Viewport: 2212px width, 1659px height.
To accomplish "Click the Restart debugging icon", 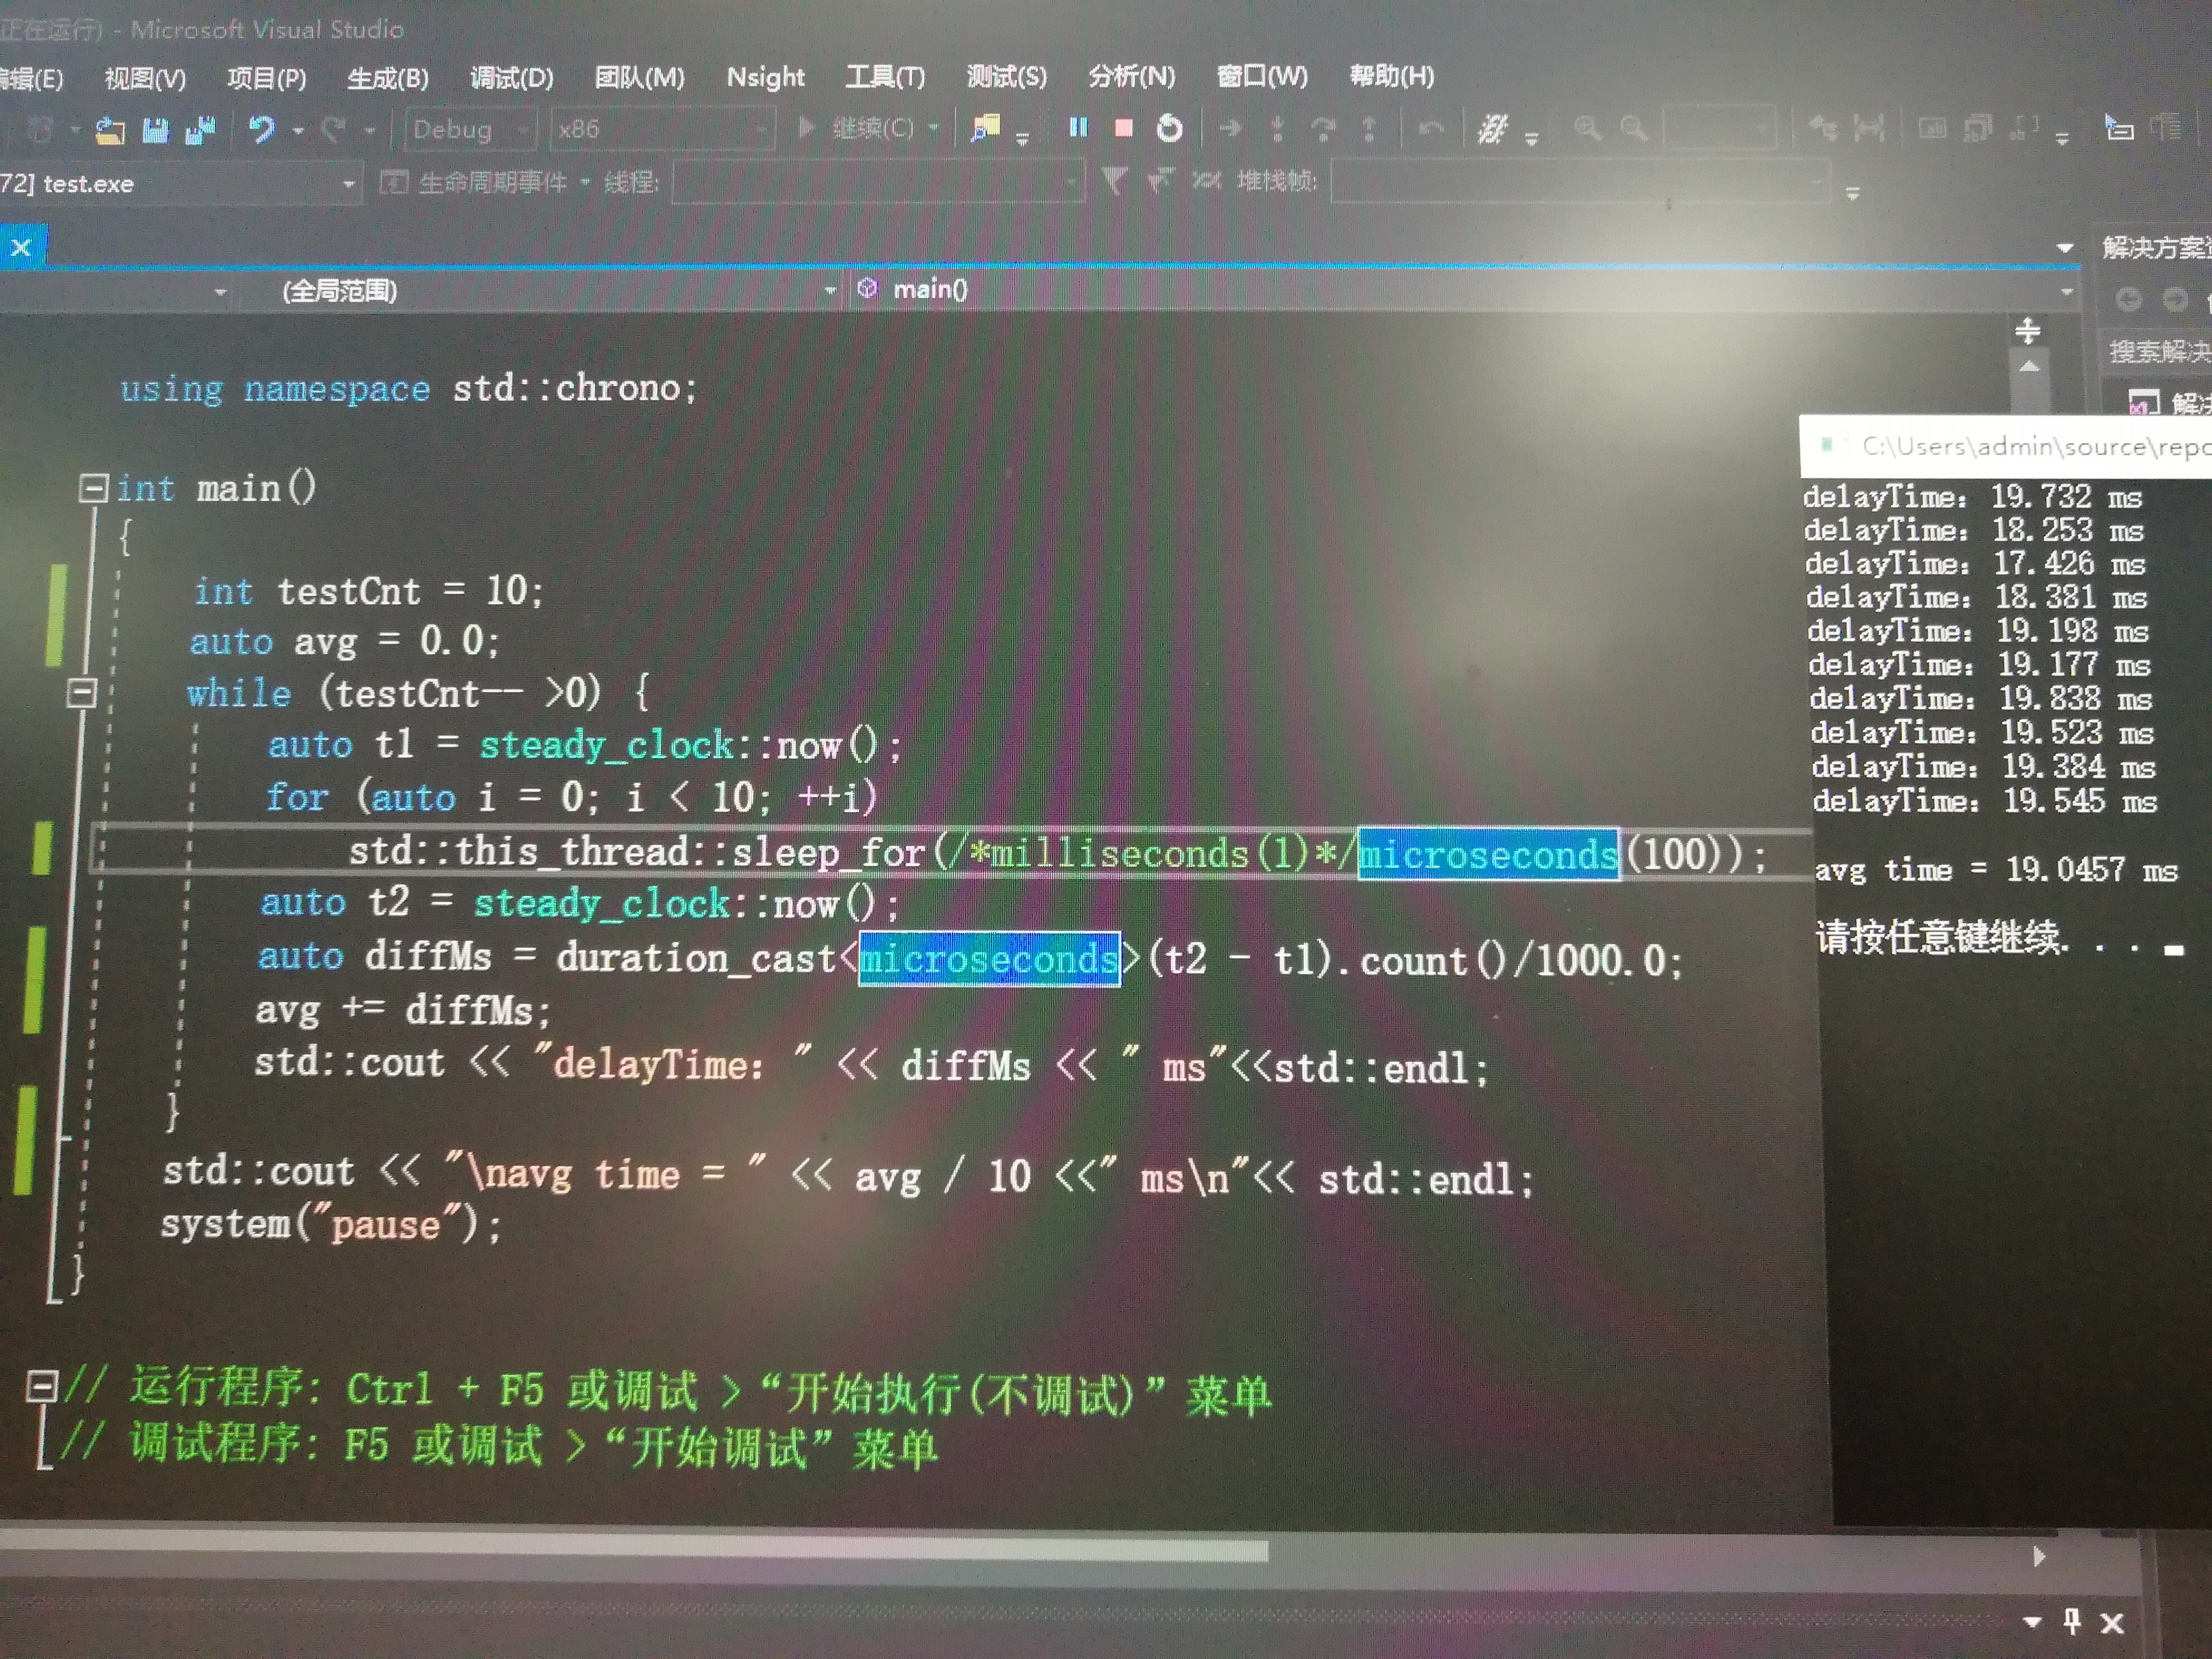I will click(x=1169, y=128).
